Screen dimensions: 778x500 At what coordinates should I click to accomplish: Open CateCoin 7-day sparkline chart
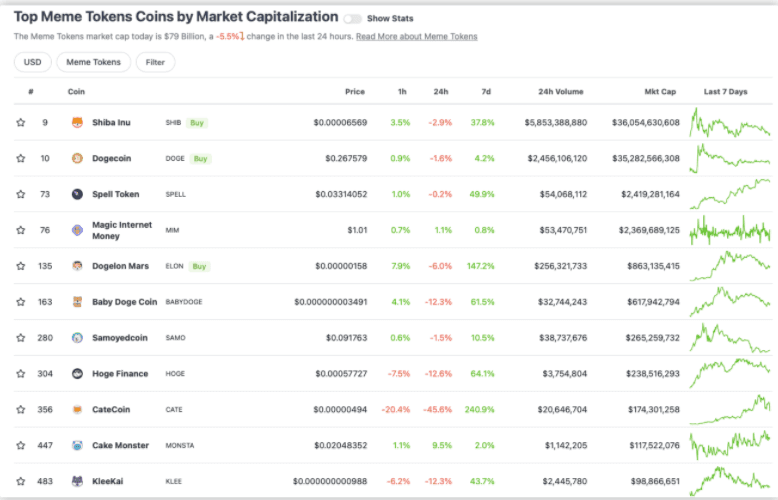730,410
